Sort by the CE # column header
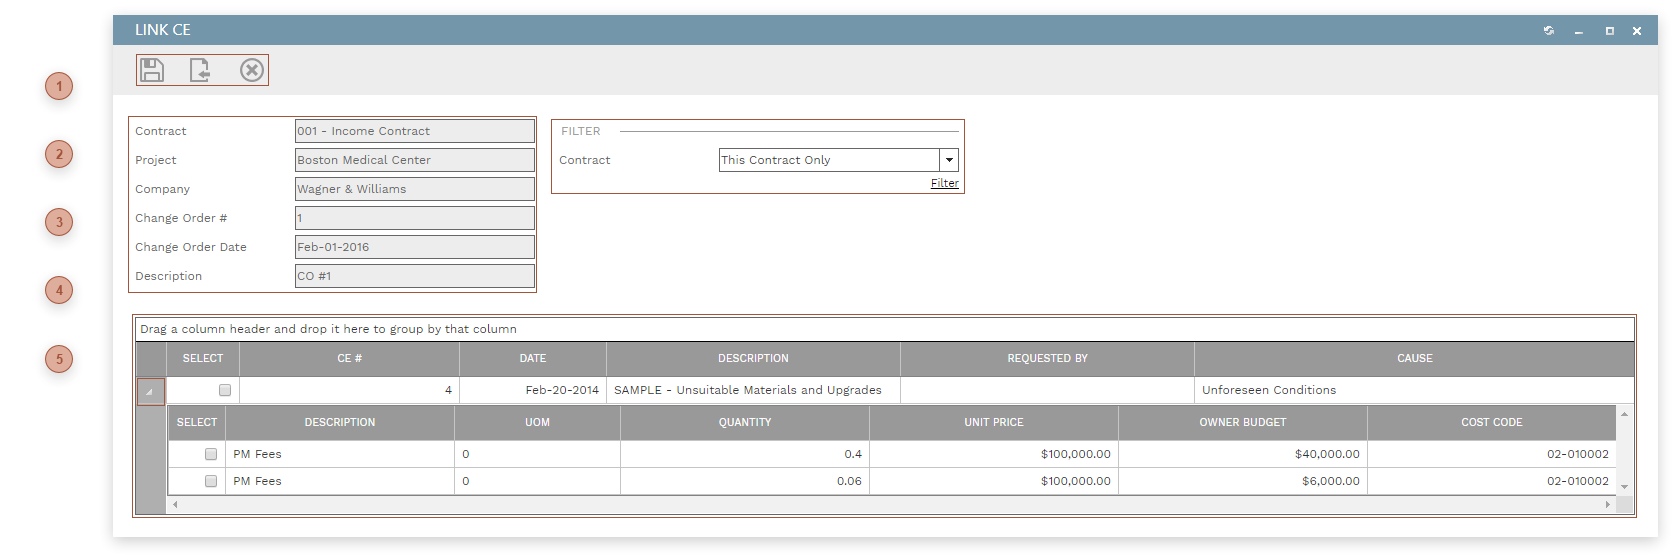 (x=349, y=358)
